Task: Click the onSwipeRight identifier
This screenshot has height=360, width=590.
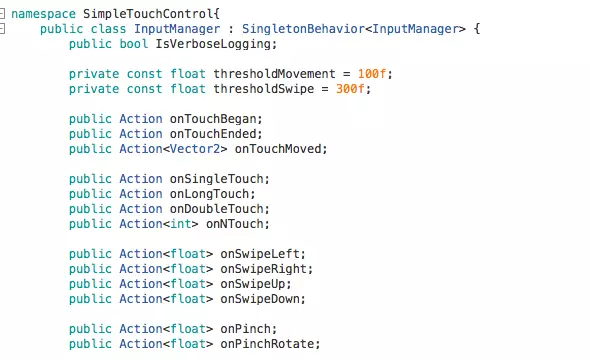Action: [x=264, y=269]
